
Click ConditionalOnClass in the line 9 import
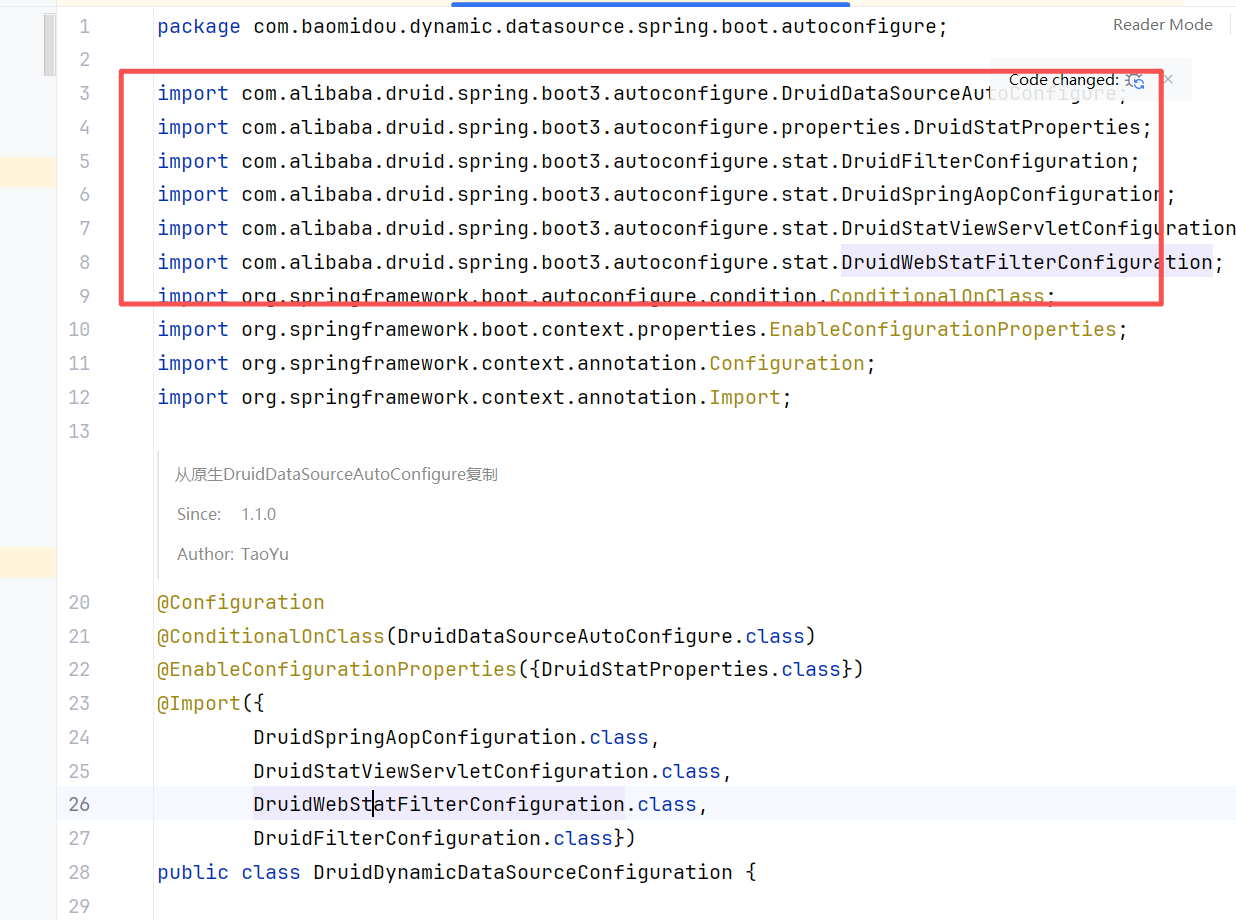[x=937, y=296]
